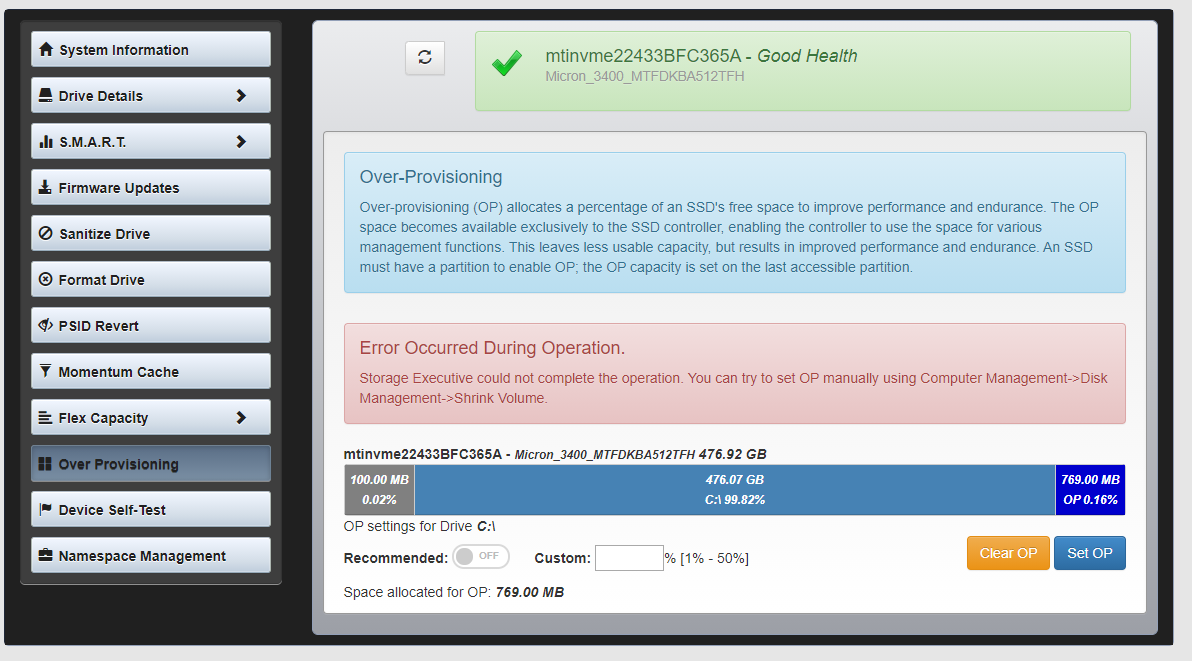Click the Format Drive circle-x icon
Viewport: 1192px width, 661px height.
click(46, 280)
